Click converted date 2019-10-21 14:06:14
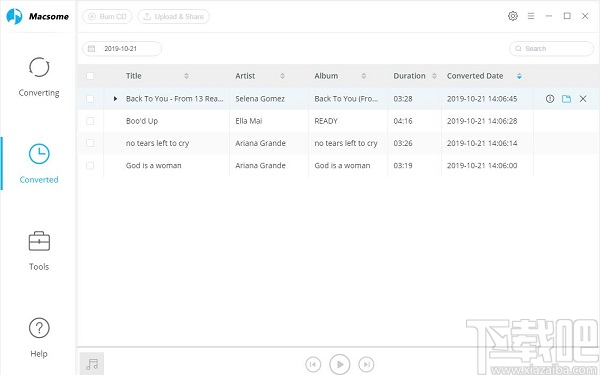Viewport: 601px width, 375px height. (482, 143)
